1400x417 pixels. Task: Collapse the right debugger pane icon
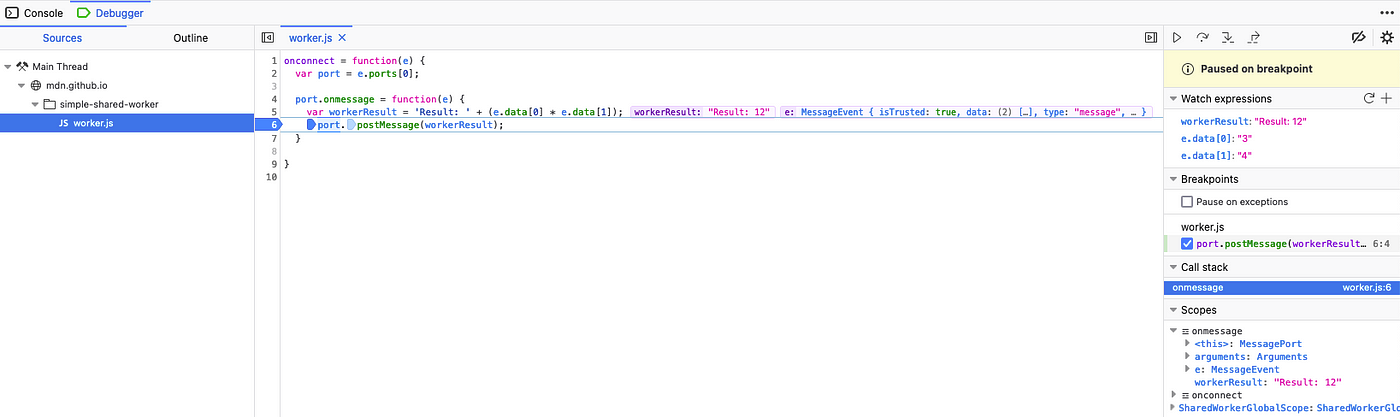coord(1151,37)
